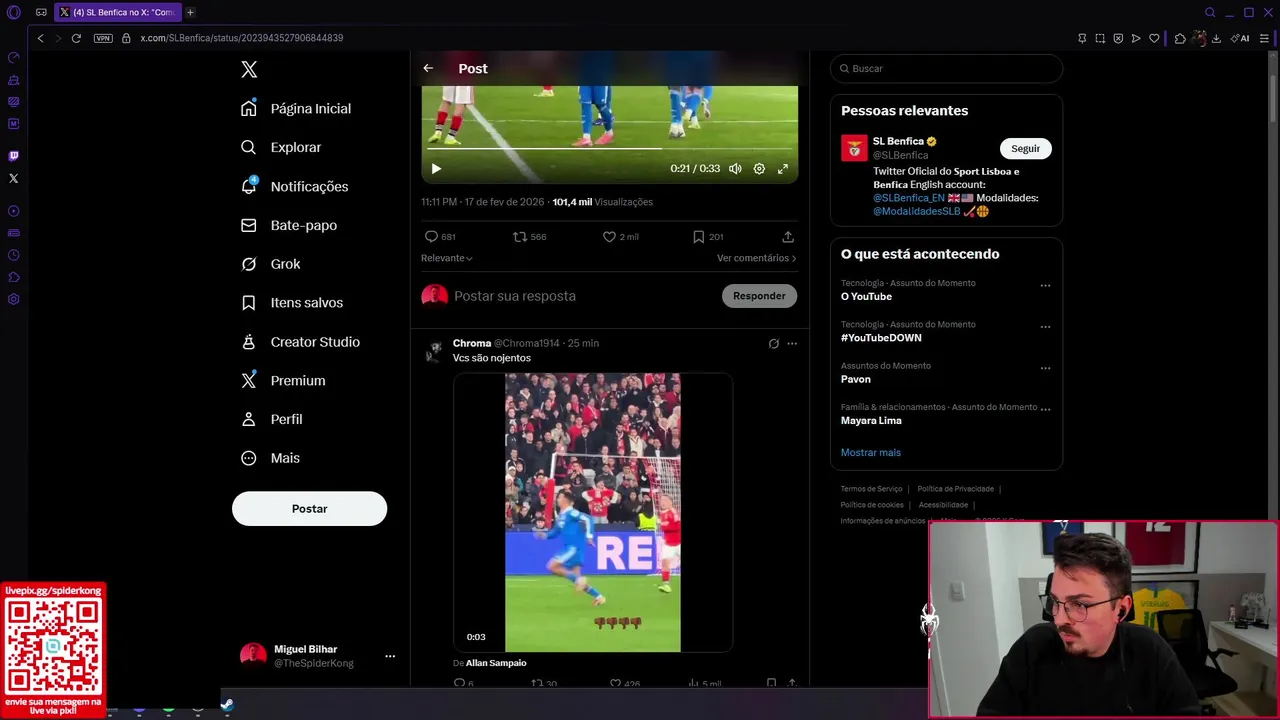Click Grok icon on Chroma's reply
Viewport: 1280px width, 720px height.
773,343
